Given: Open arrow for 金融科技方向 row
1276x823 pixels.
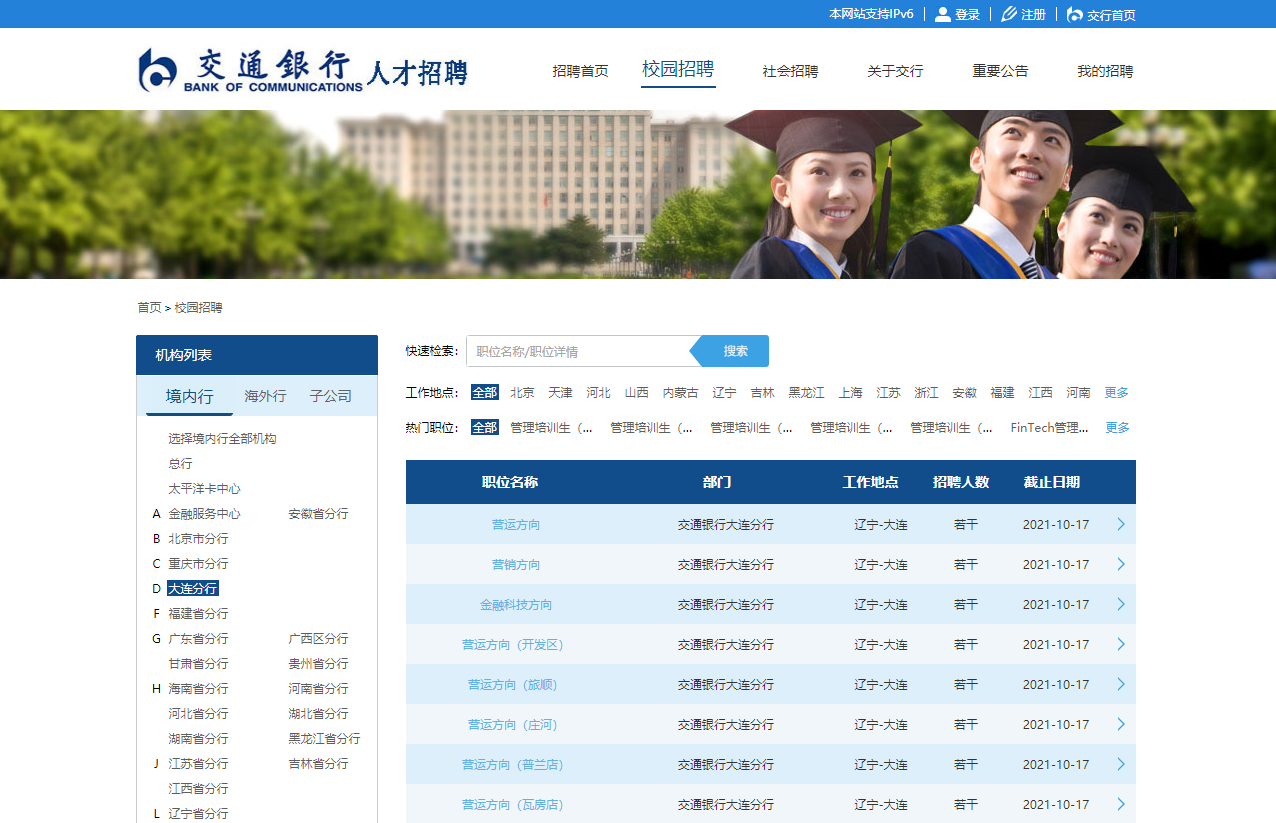Looking at the screenshot, I should [1121, 604].
